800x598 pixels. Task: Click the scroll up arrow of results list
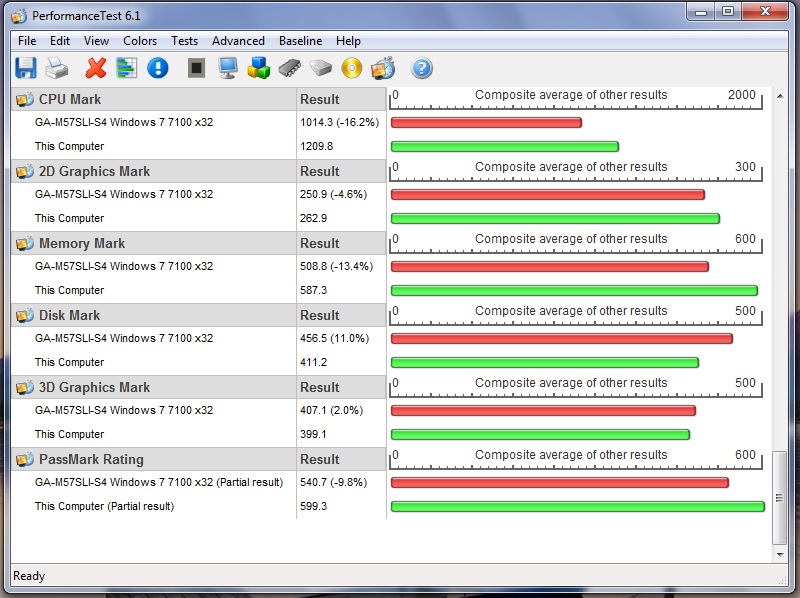(780, 96)
